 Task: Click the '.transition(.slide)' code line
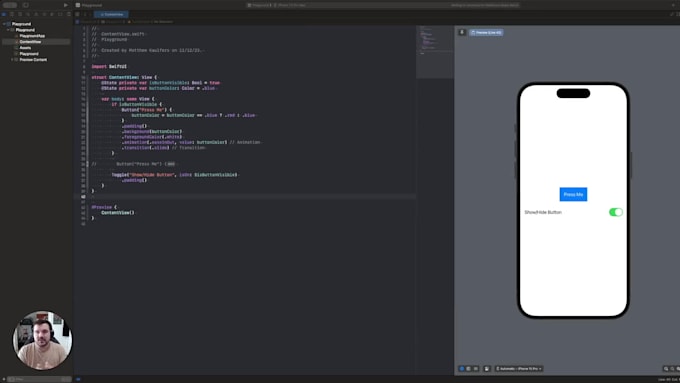146,147
